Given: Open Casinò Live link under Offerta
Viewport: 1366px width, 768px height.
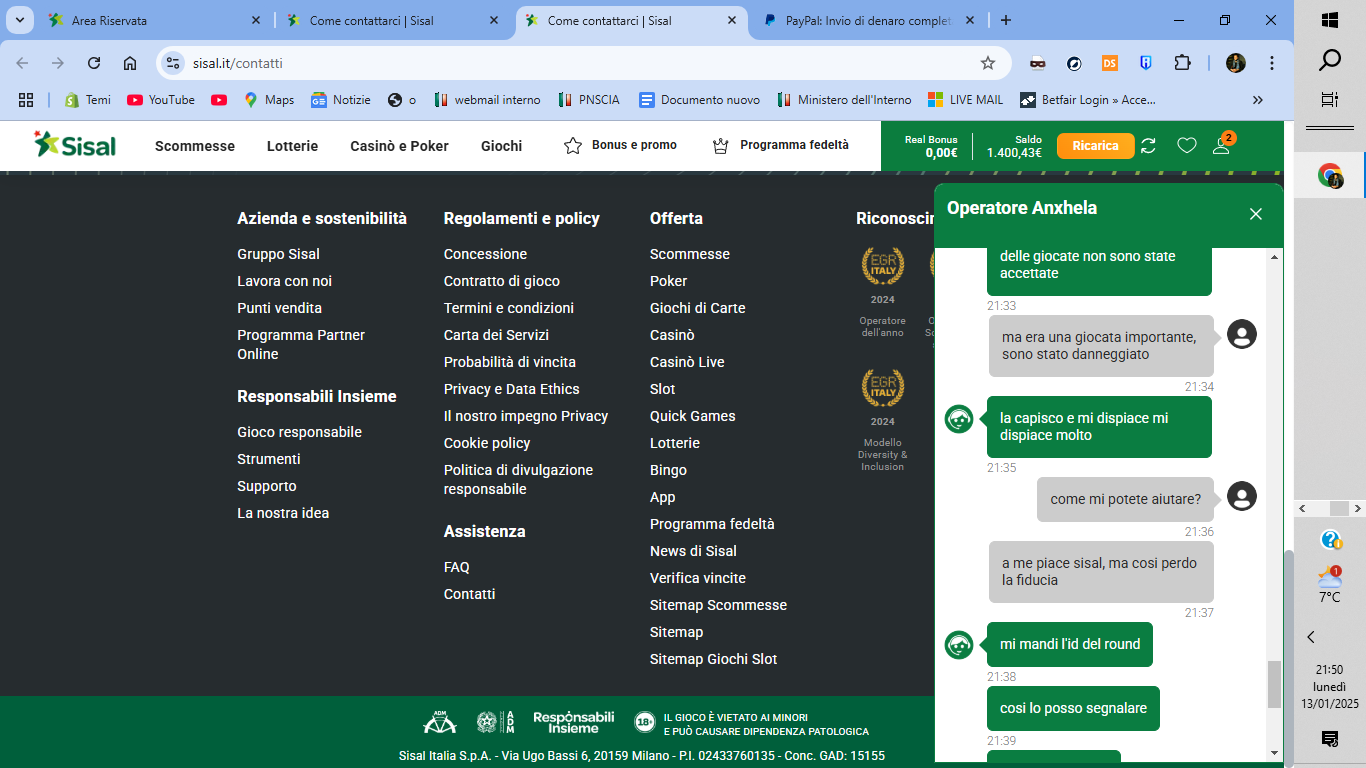Looking at the screenshot, I should click(687, 362).
